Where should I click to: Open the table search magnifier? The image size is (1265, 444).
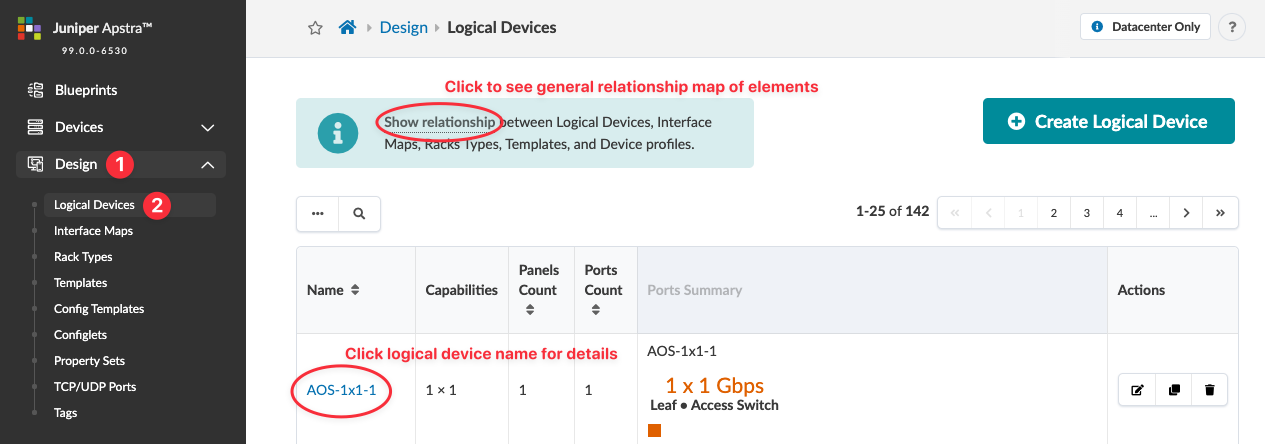359,213
